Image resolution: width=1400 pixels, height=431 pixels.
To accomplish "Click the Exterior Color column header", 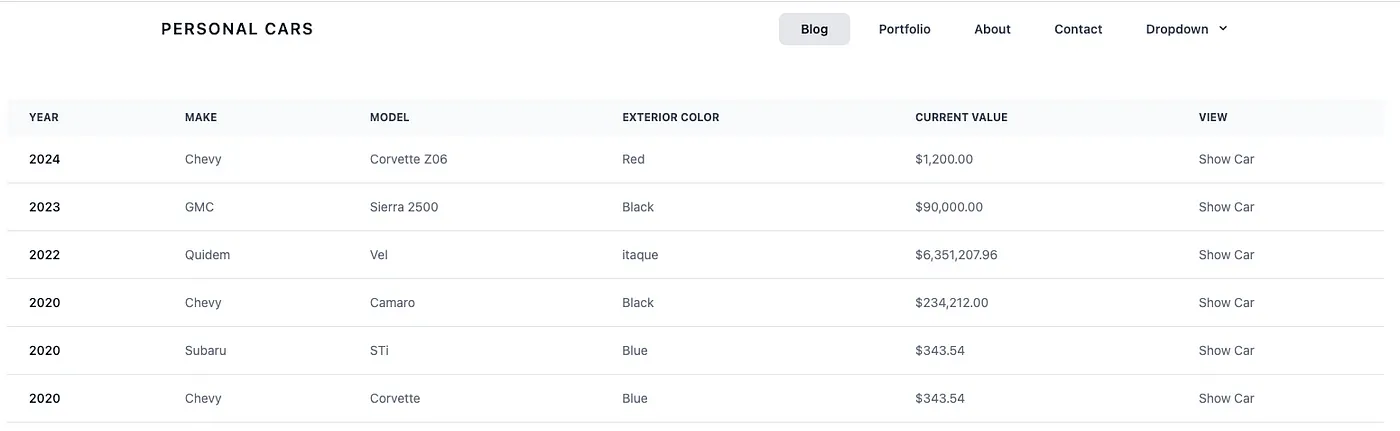I will click(x=670, y=117).
